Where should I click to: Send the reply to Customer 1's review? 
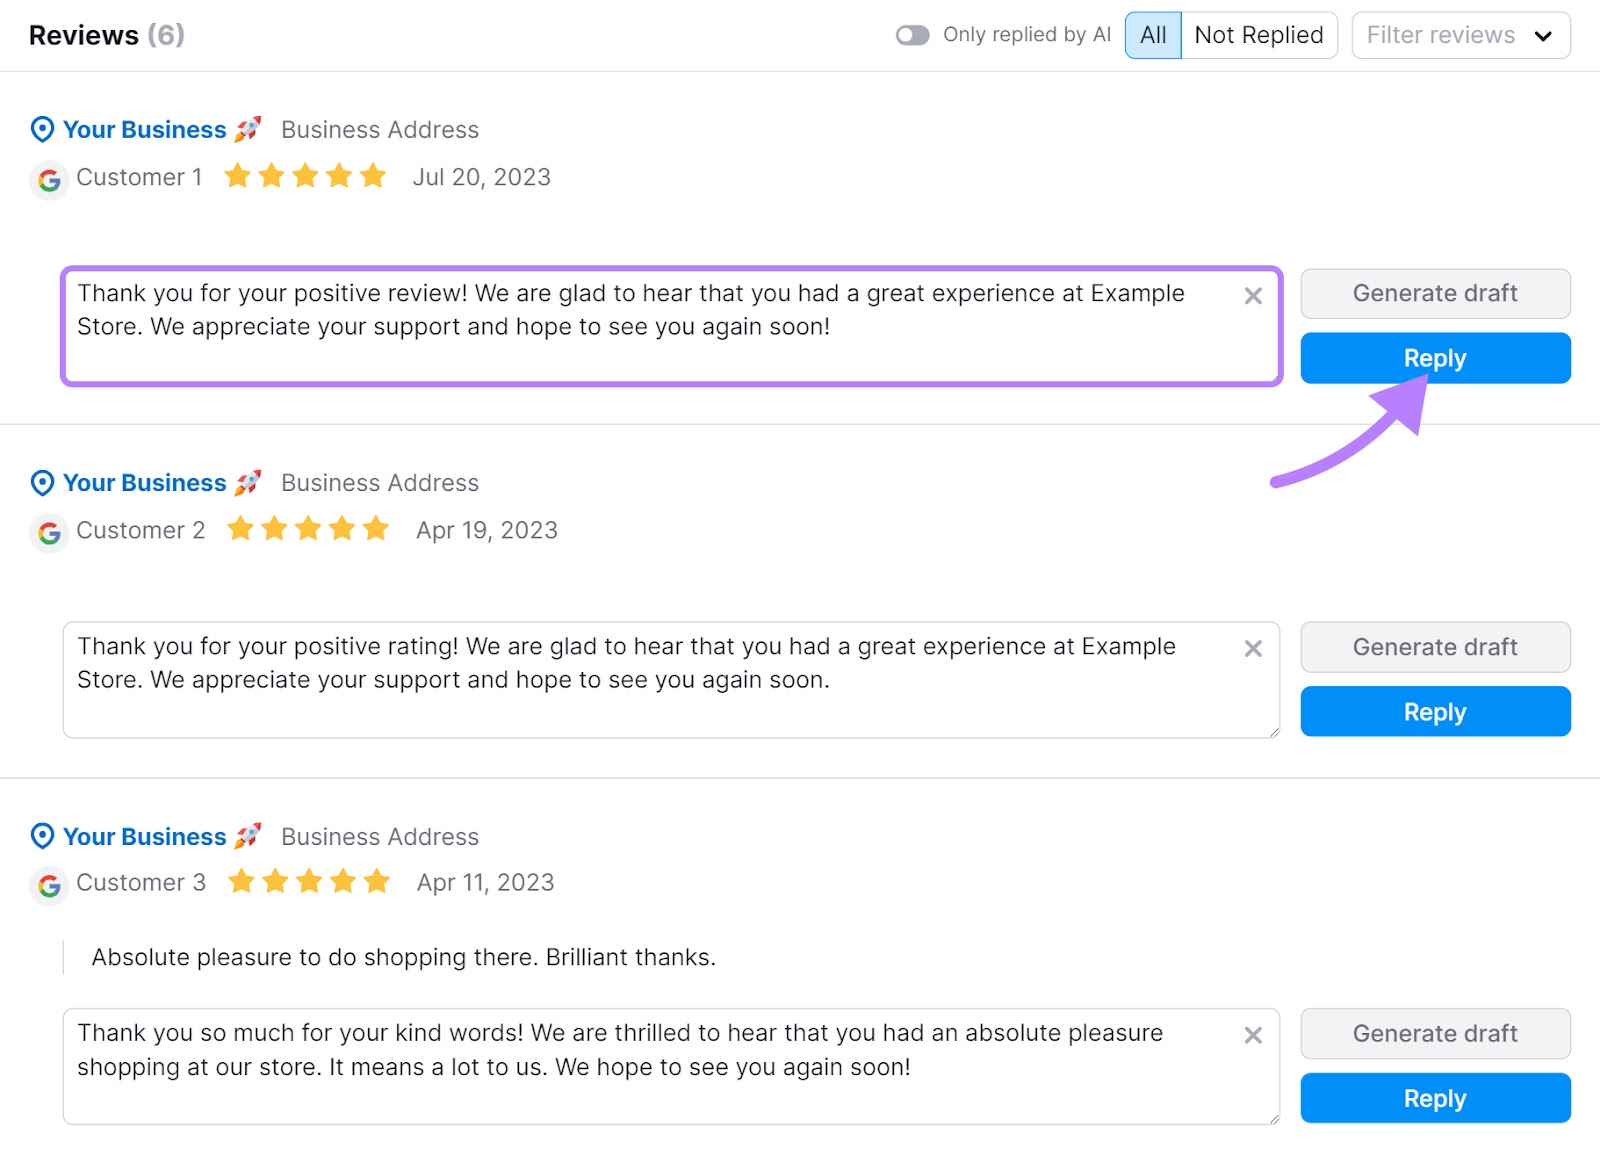(1434, 357)
